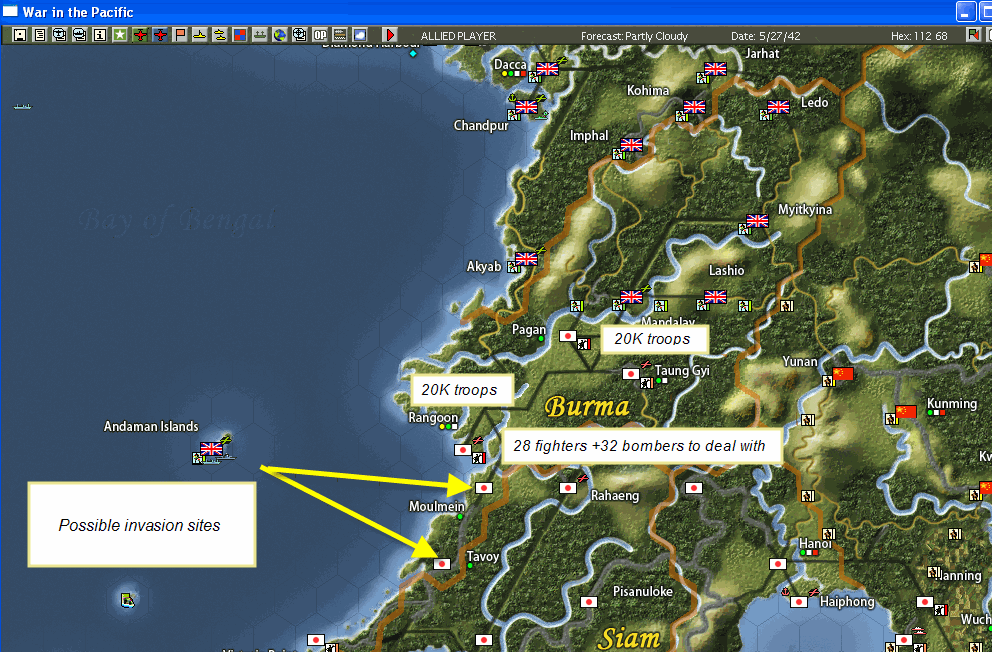Minimize the War in the Pacific window

click(x=965, y=11)
